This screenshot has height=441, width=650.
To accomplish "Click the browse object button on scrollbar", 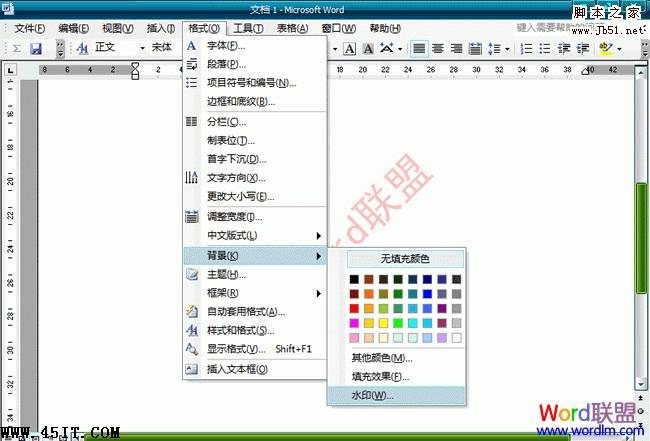I will [641, 411].
